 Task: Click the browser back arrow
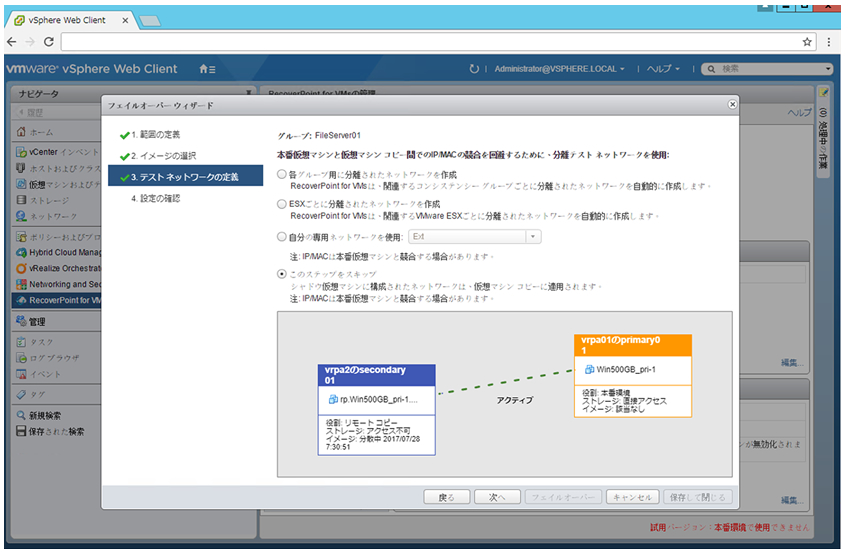[12, 42]
